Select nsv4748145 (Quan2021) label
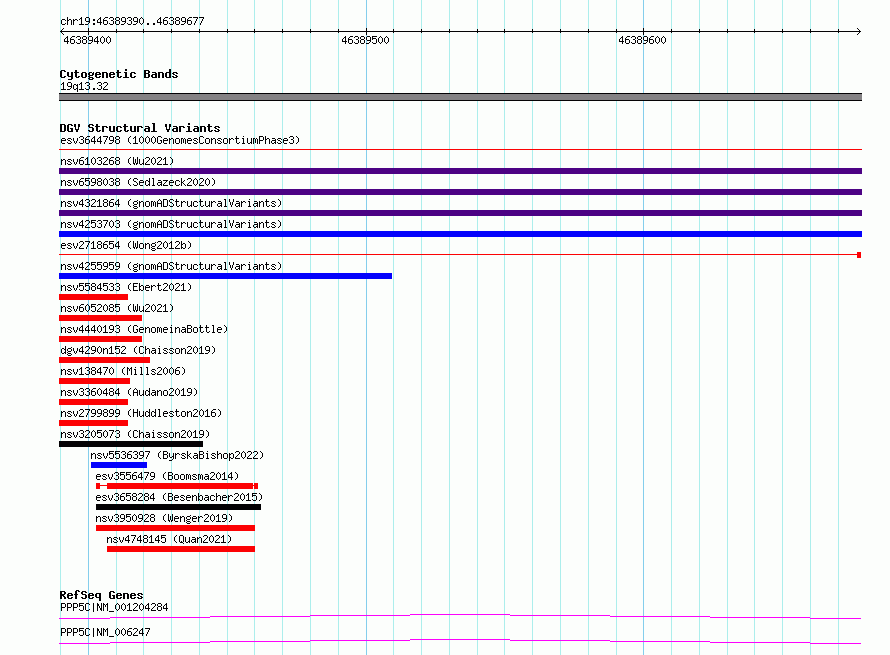 click(169, 539)
